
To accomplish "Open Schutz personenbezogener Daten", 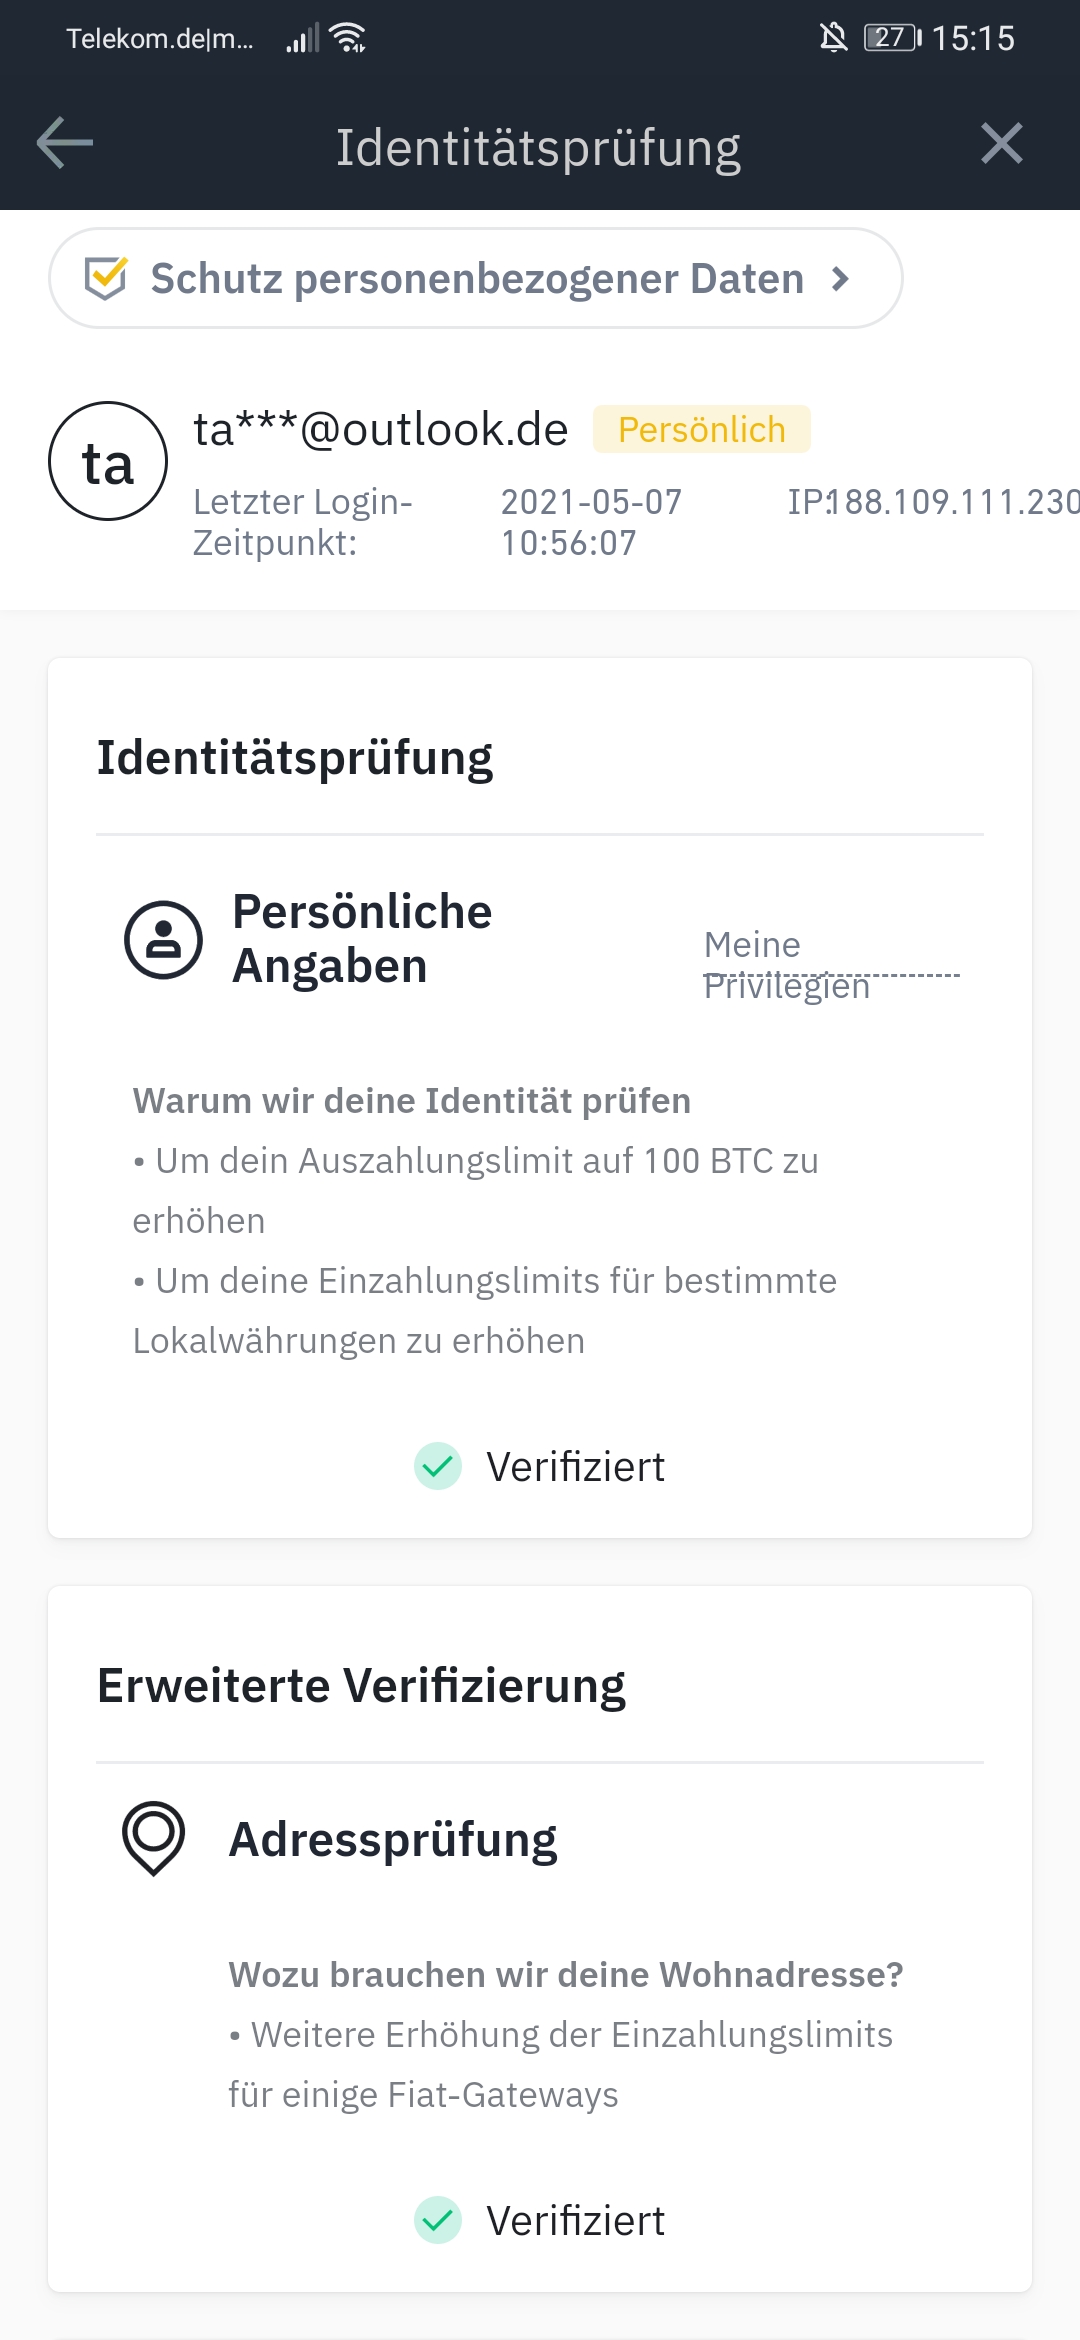I will [476, 278].
